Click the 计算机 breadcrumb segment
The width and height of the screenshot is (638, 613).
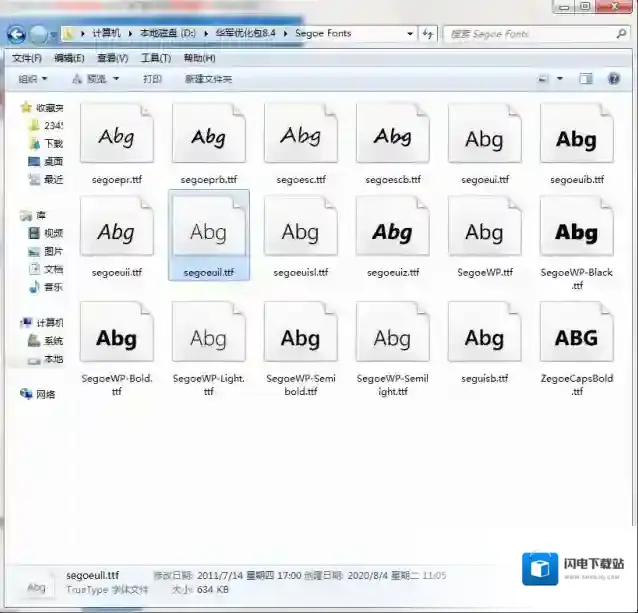pyautogui.click(x=107, y=33)
